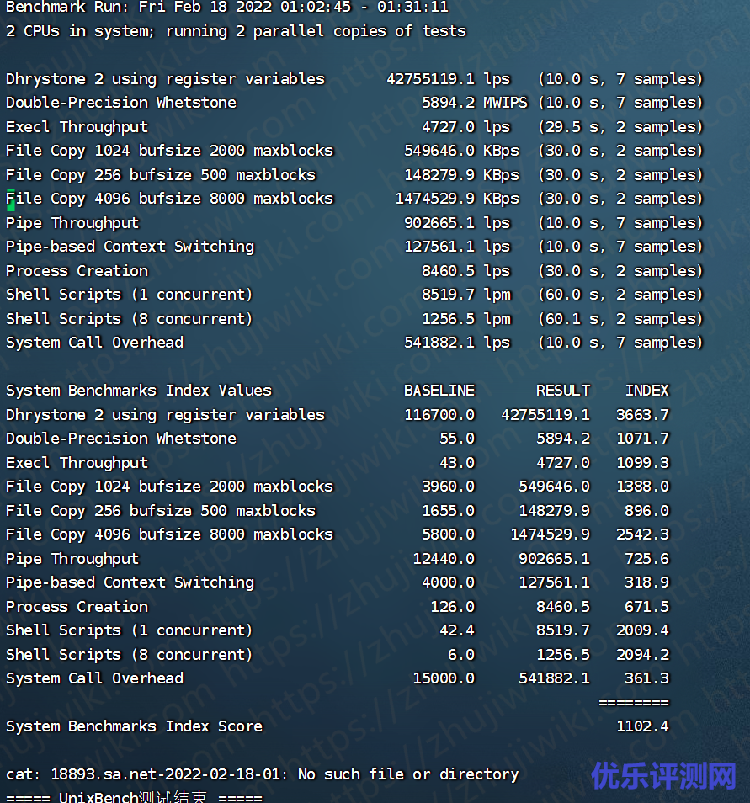Click the Process Creation index '671.5'
Viewport: 750px width, 803px height.
coord(646,607)
